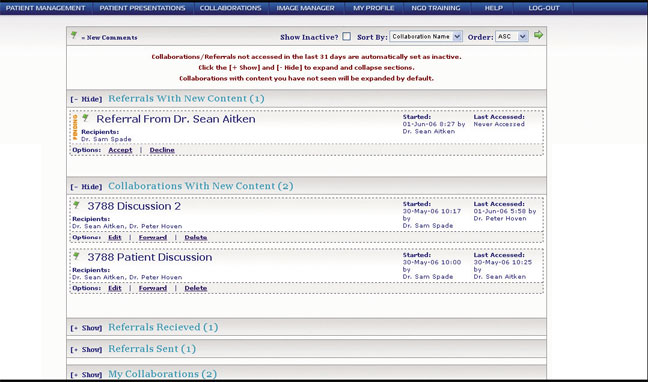This screenshot has height=382, width=648.
Task: Click the green arrow to apply the sort
Action: 538,35
